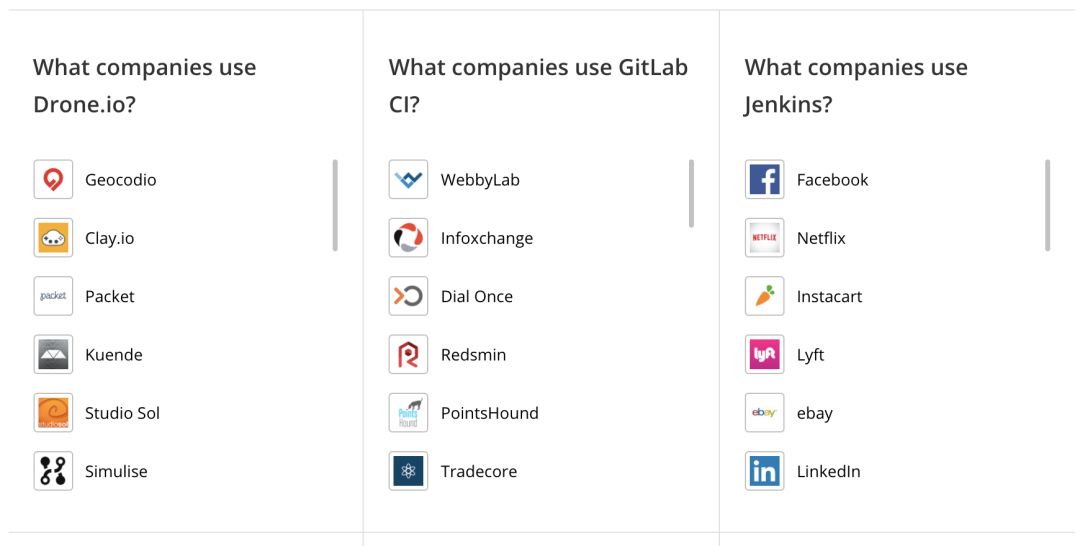Open the Dial Once company link
This screenshot has height=546, width=1080.
point(476,297)
